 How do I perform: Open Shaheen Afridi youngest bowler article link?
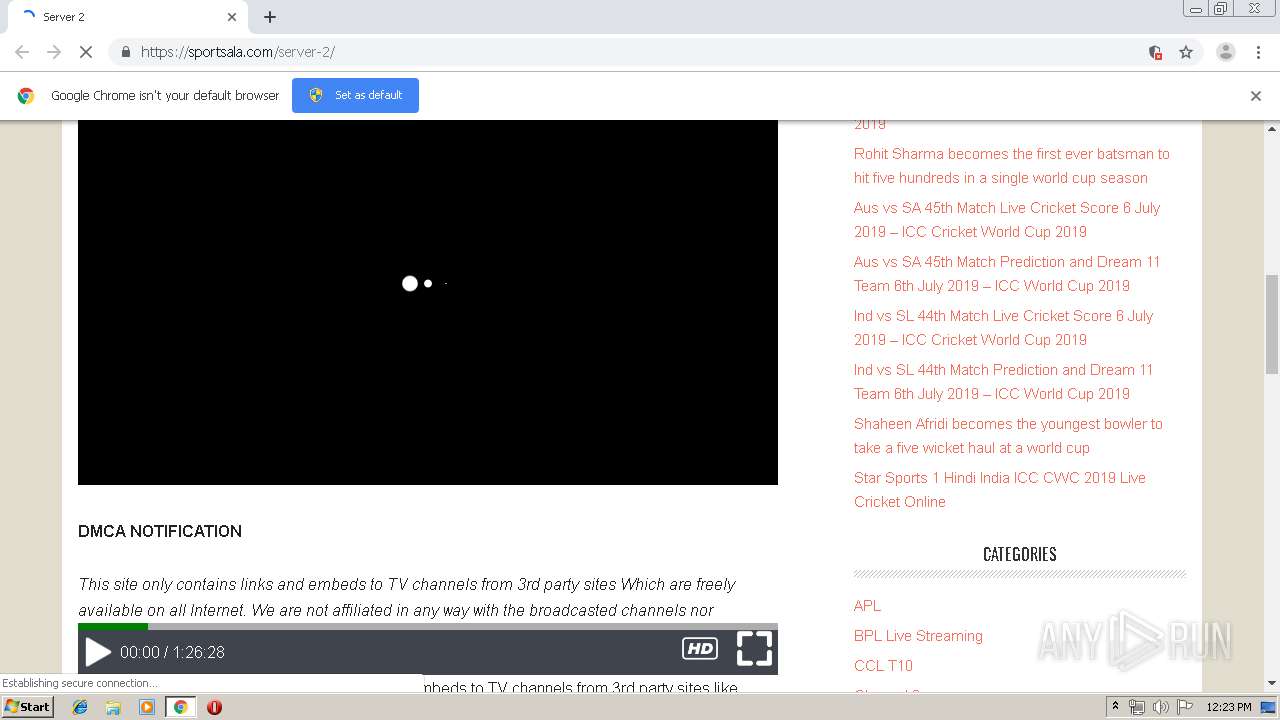[1008, 436]
